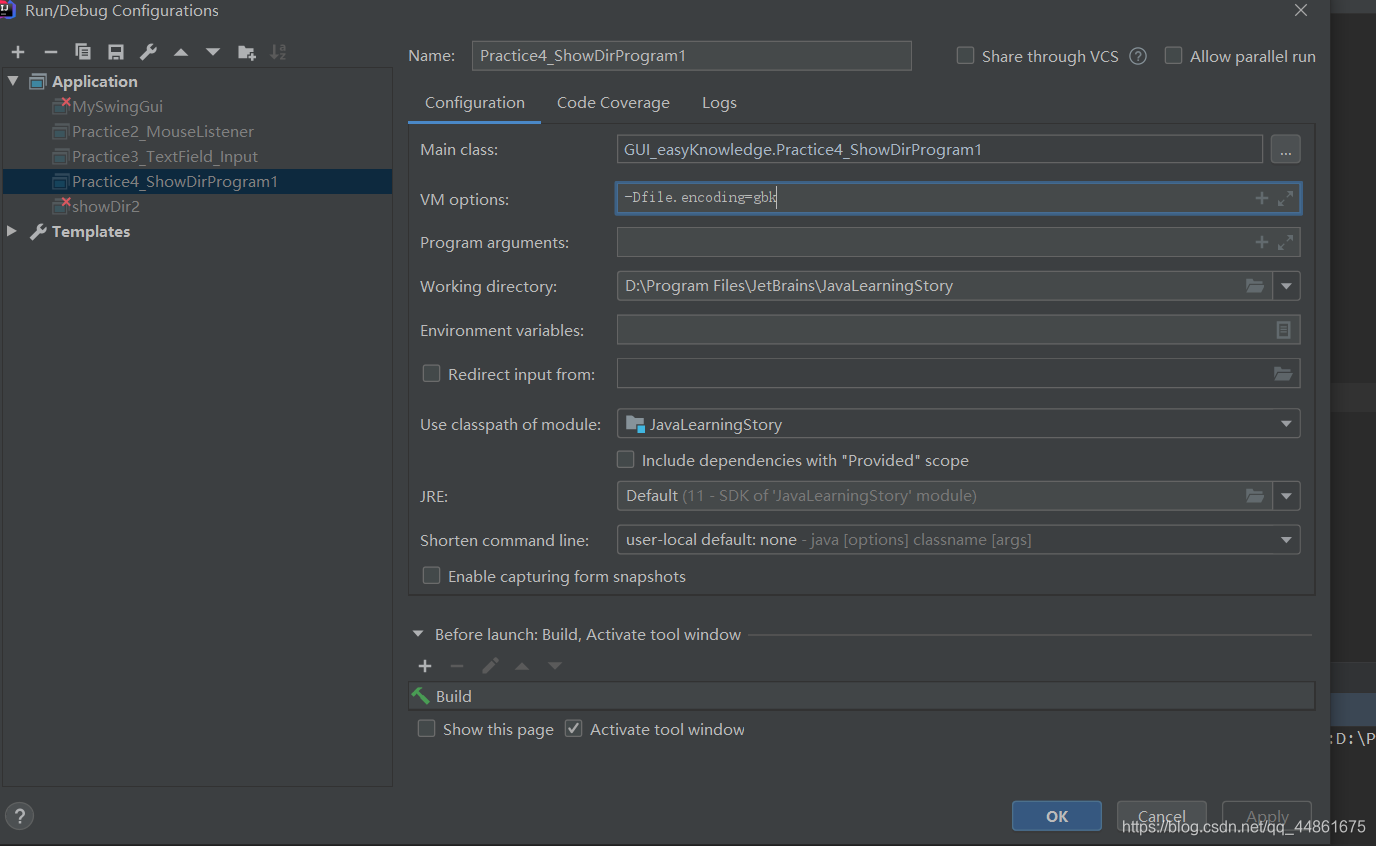The height and width of the screenshot is (846, 1376).
Task: Click the Apply button
Action: click(x=1267, y=816)
